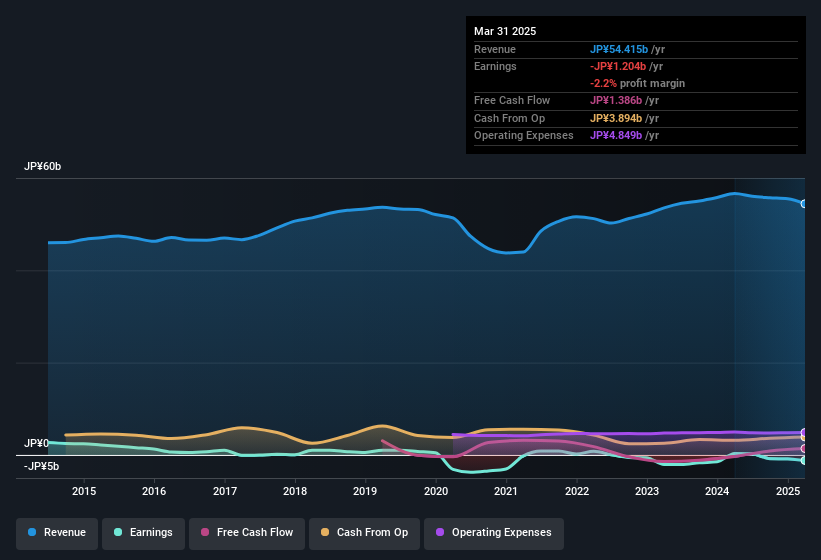821x560 pixels.
Task: Toggle the Revenue legend button
Action: [57, 533]
